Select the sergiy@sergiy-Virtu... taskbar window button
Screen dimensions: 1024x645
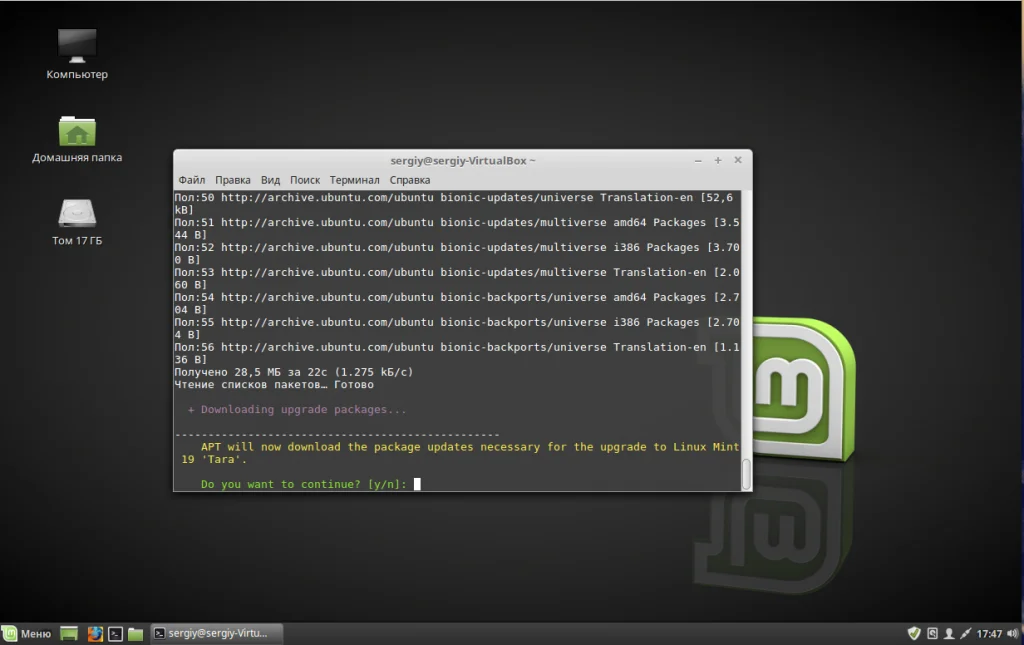tap(217, 633)
